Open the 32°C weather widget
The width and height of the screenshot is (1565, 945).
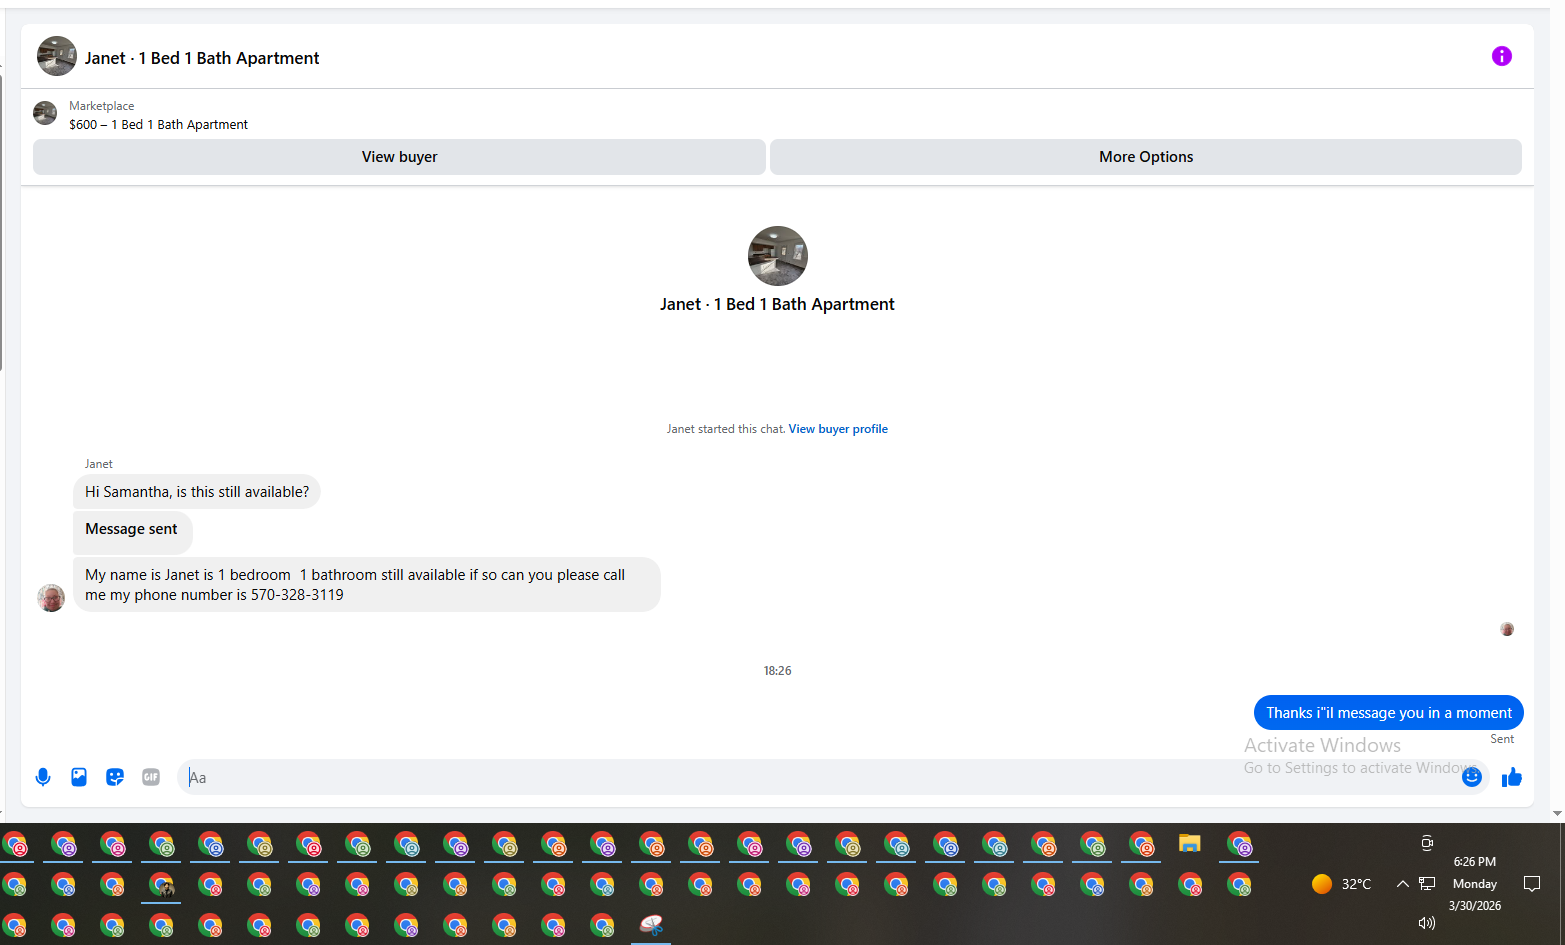click(1342, 884)
